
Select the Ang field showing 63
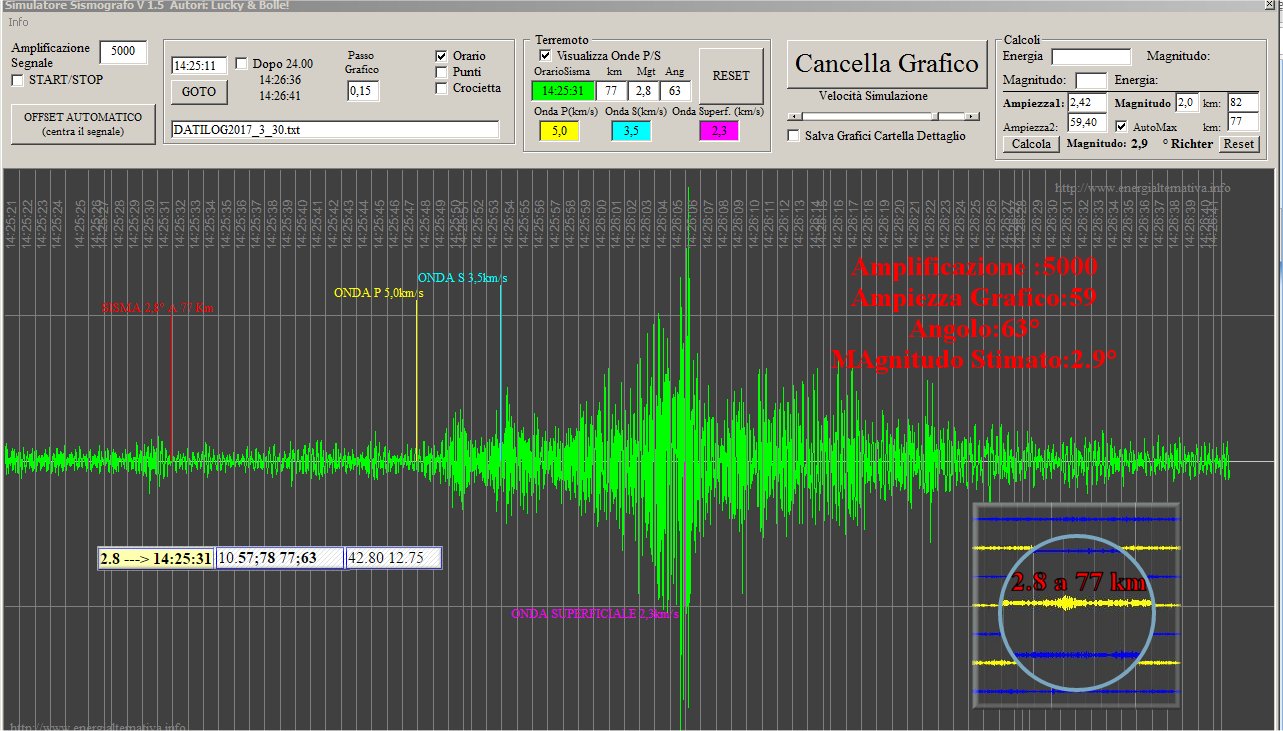(675, 91)
